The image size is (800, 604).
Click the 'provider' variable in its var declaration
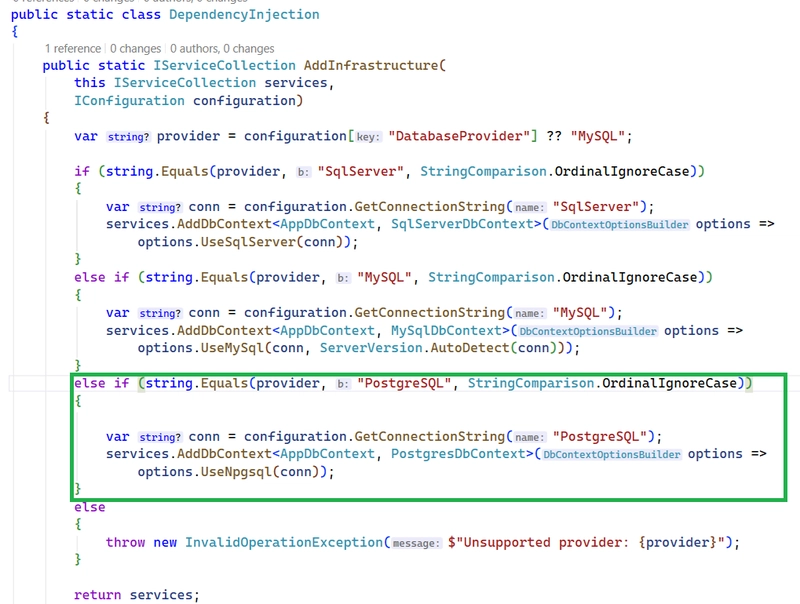click(188, 136)
